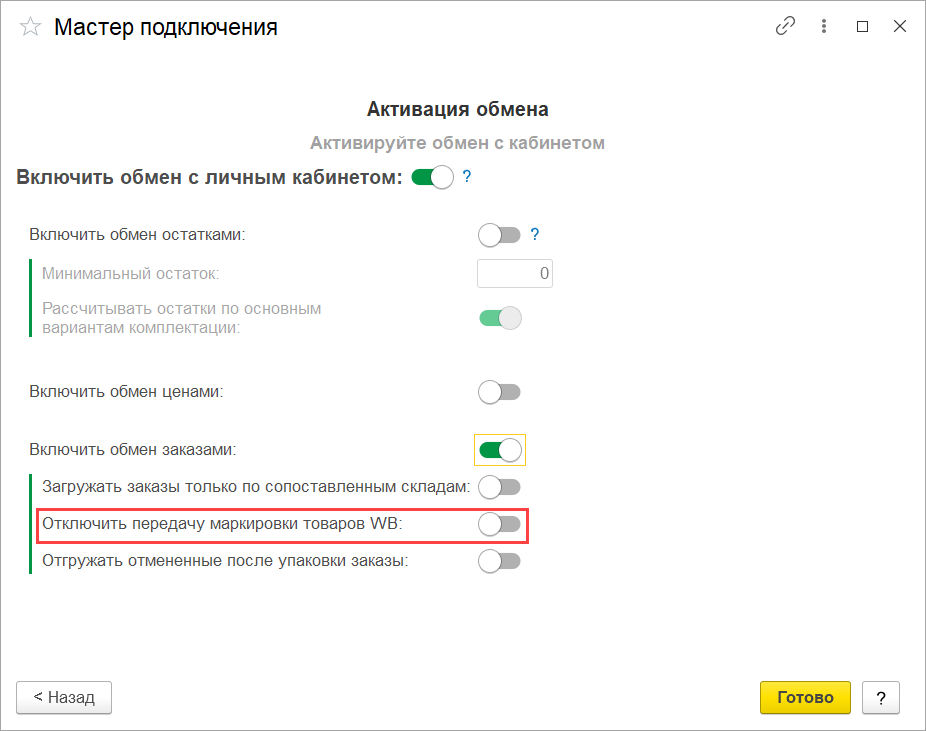Click the Мастер подключения title text
The width and height of the screenshot is (926, 731).
click(166, 27)
